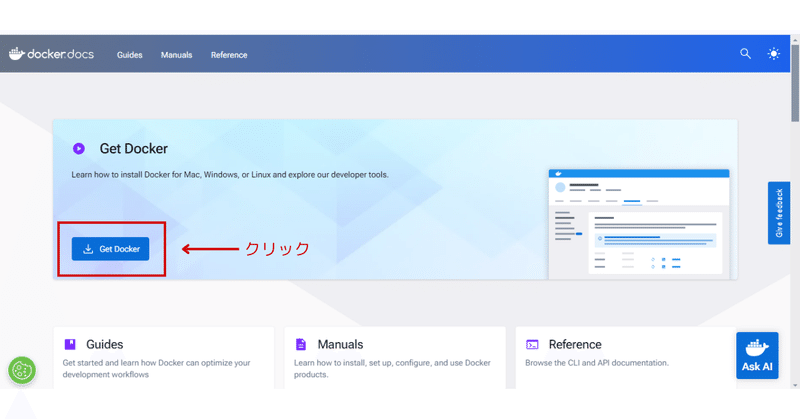Open the Guides card title
The height and width of the screenshot is (419, 800).
click(105, 344)
